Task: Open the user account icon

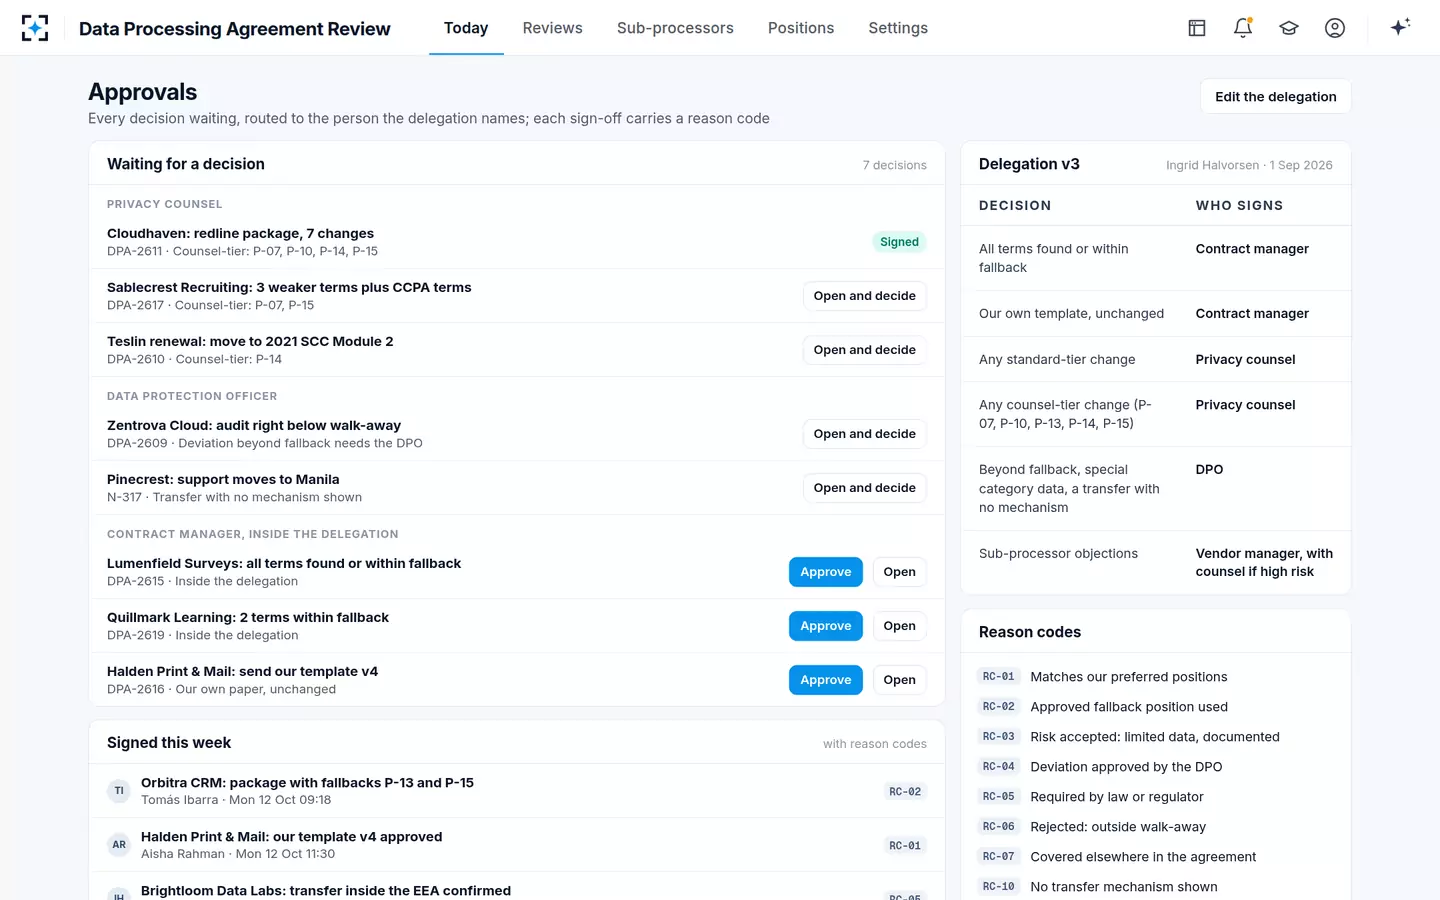Action: pos(1335,28)
